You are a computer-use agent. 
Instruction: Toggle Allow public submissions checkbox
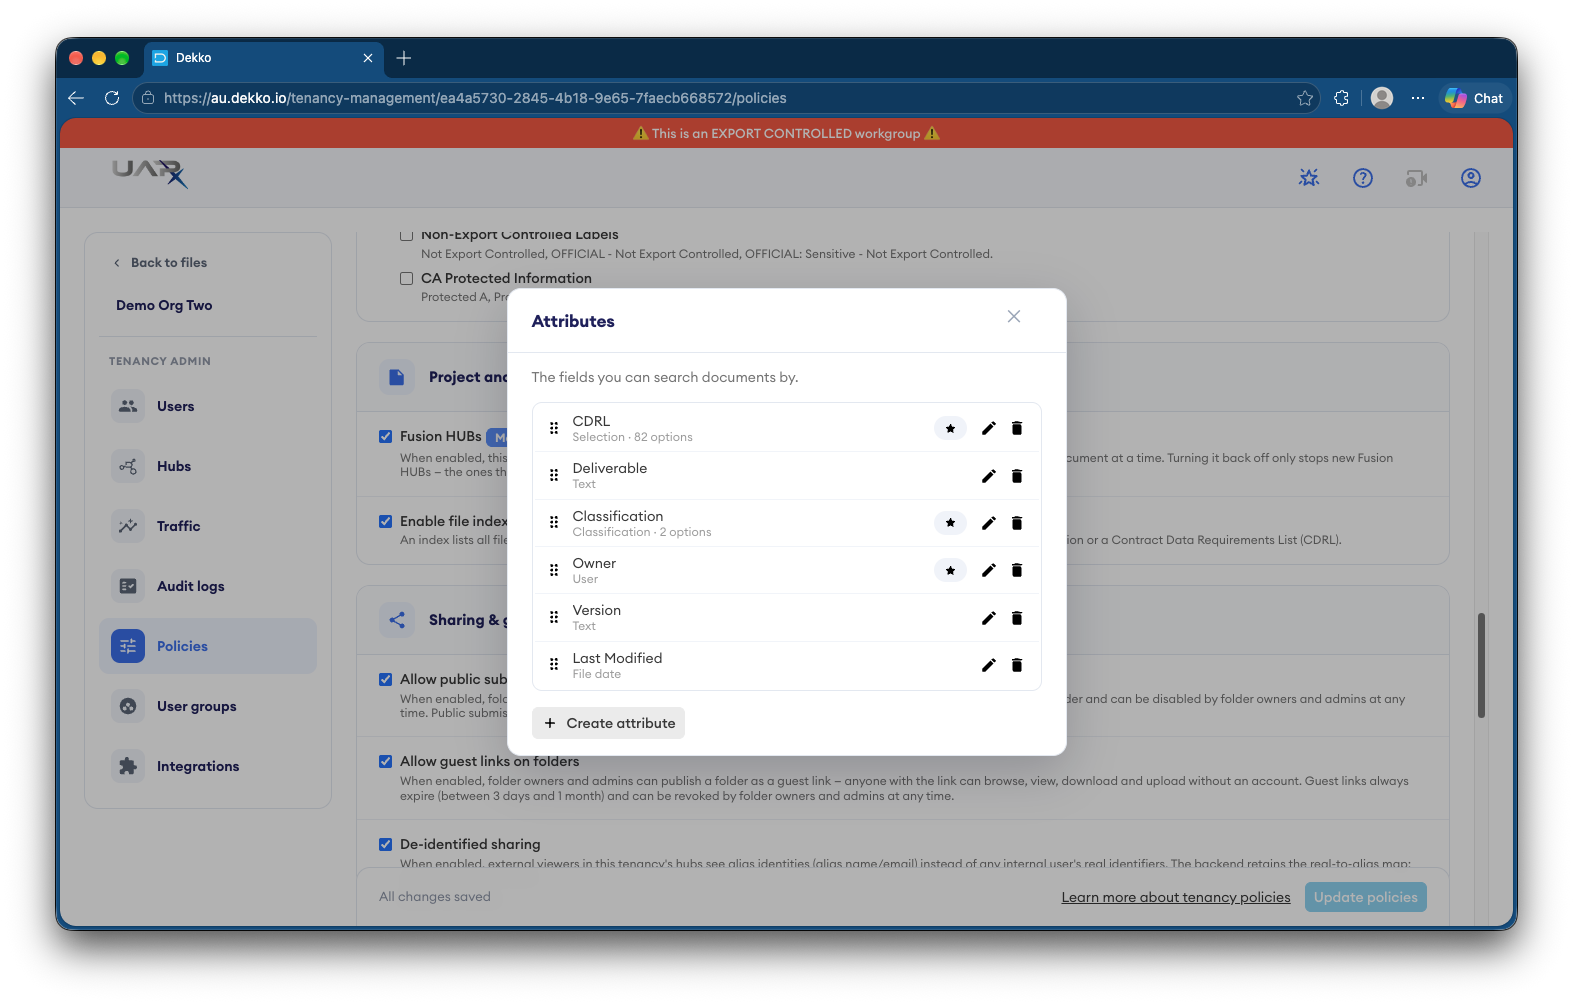click(x=385, y=680)
